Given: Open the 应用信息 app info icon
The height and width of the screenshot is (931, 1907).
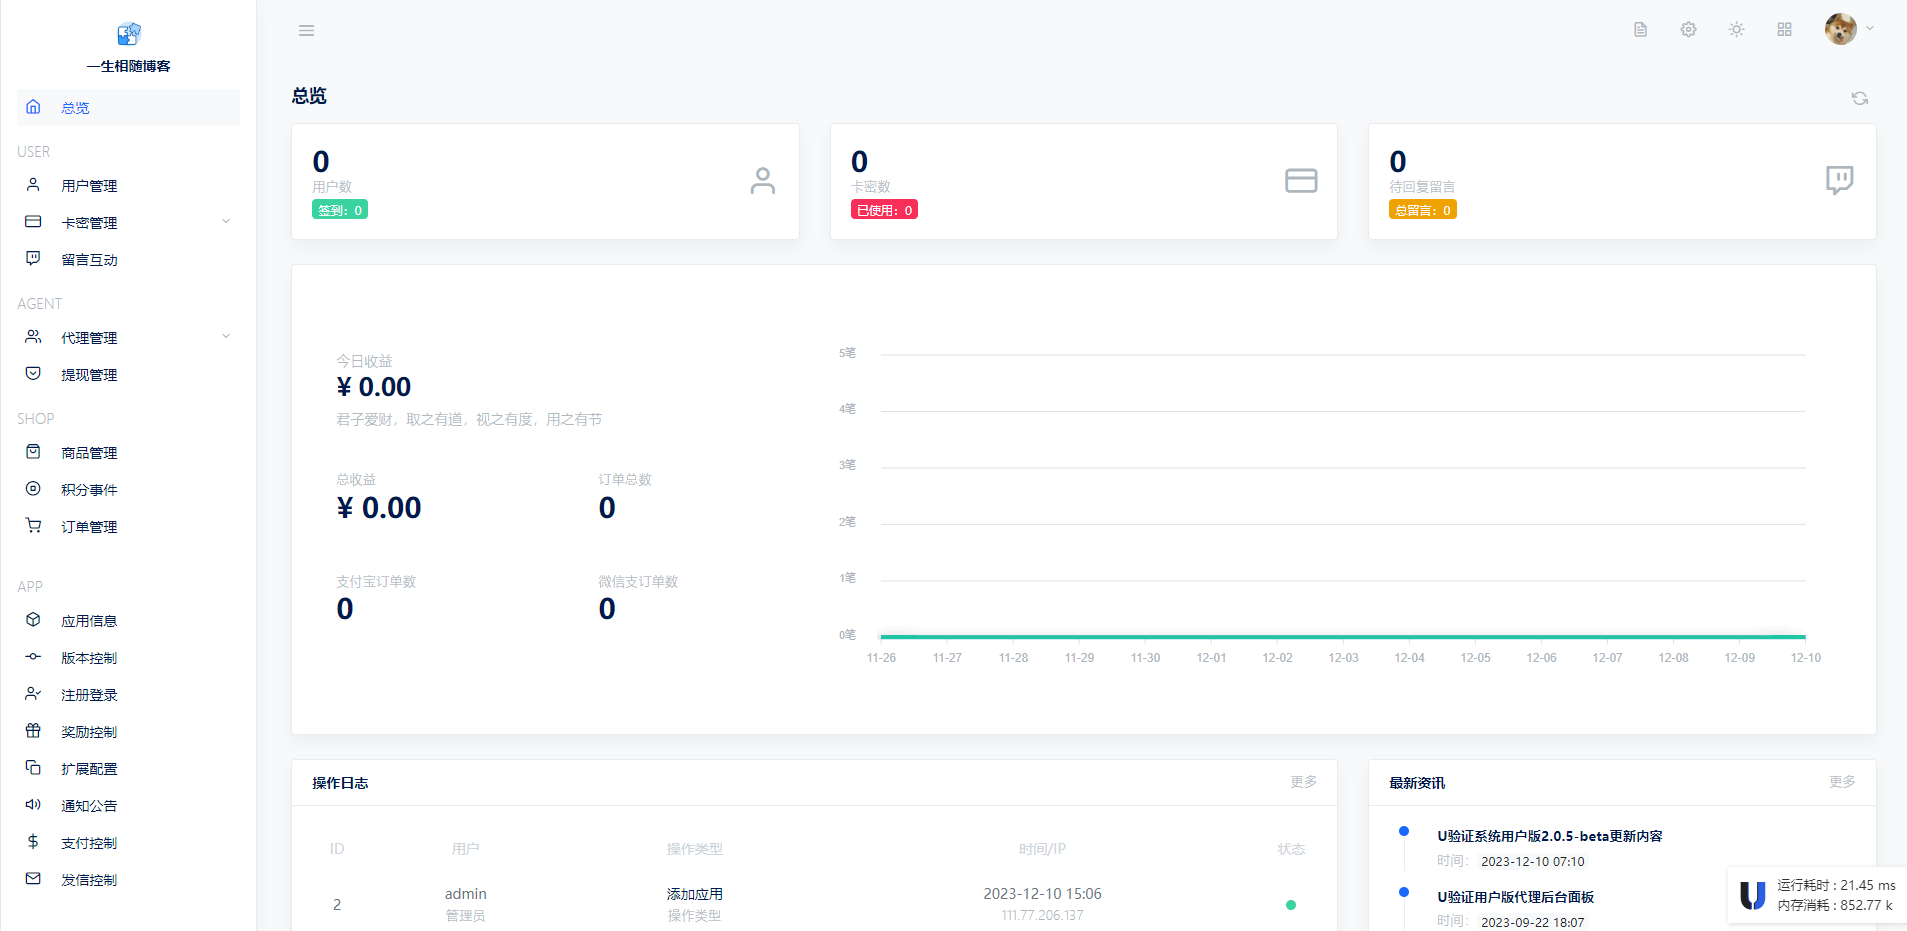Looking at the screenshot, I should click(32, 620).
